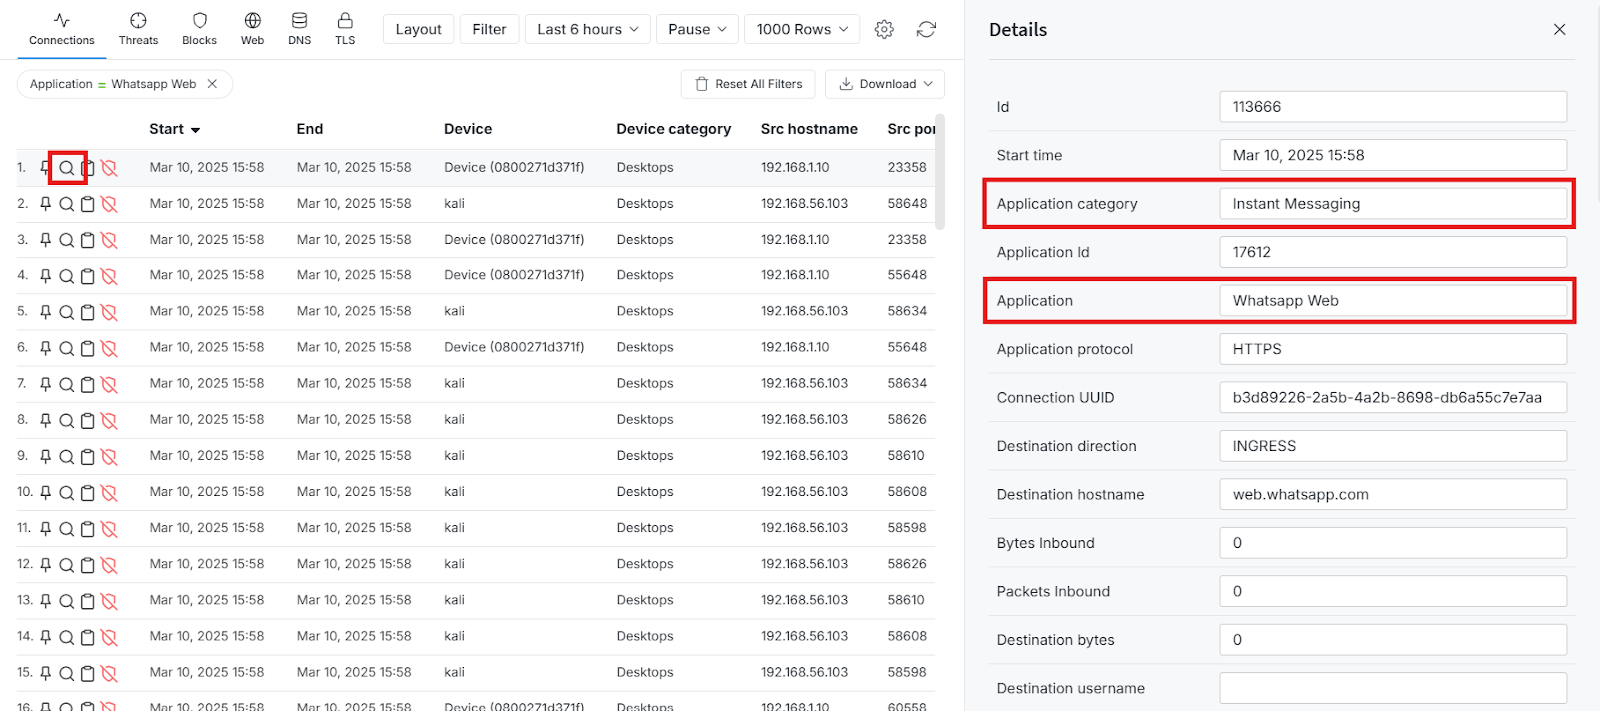Click the clipboard icon in row 7
Image resolution: width=1600 pixels, height=711 pixels.
click(88, 384)
